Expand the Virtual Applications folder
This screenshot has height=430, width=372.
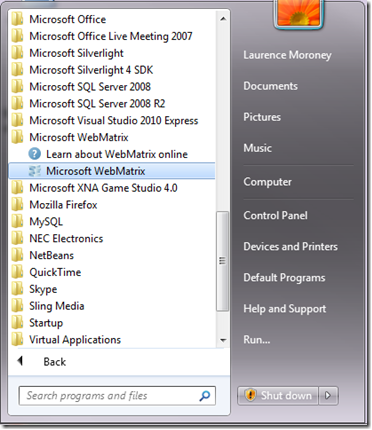(x=112, y=340)
